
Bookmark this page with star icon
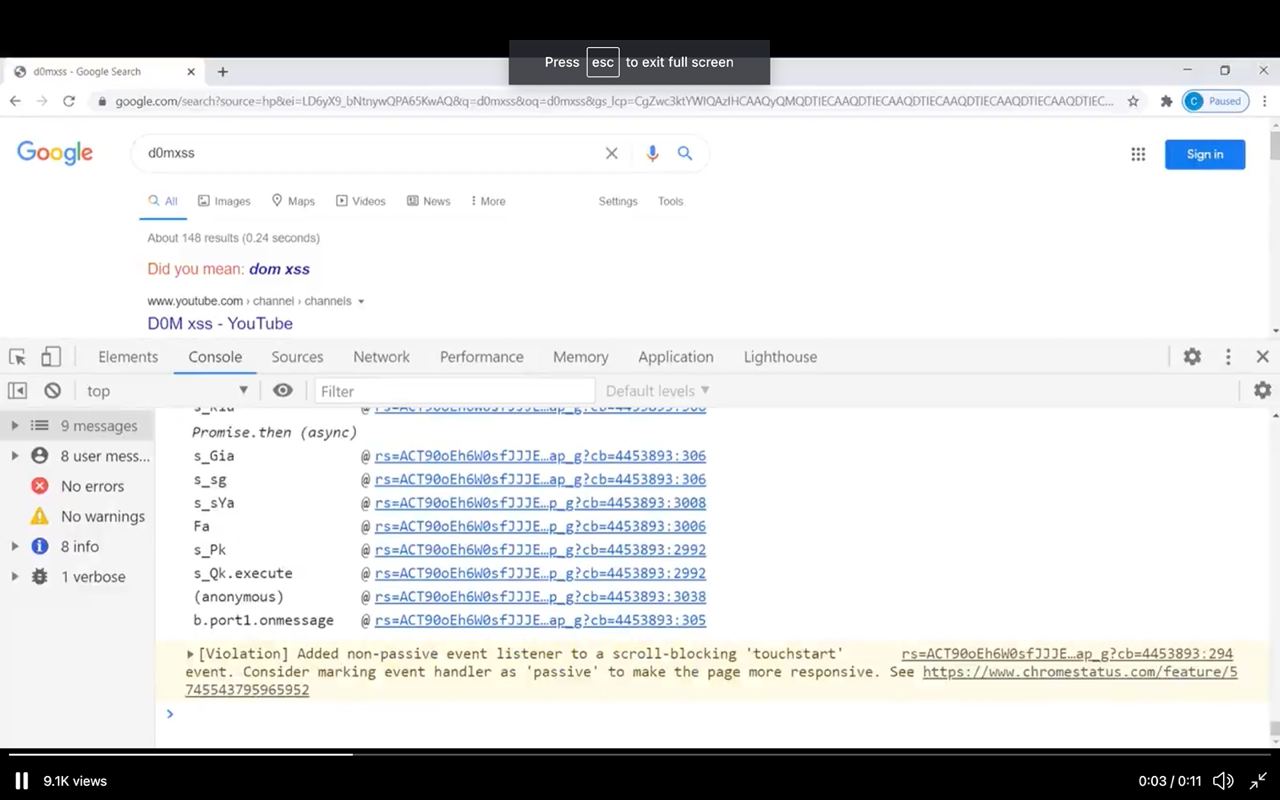(1133, 101)
